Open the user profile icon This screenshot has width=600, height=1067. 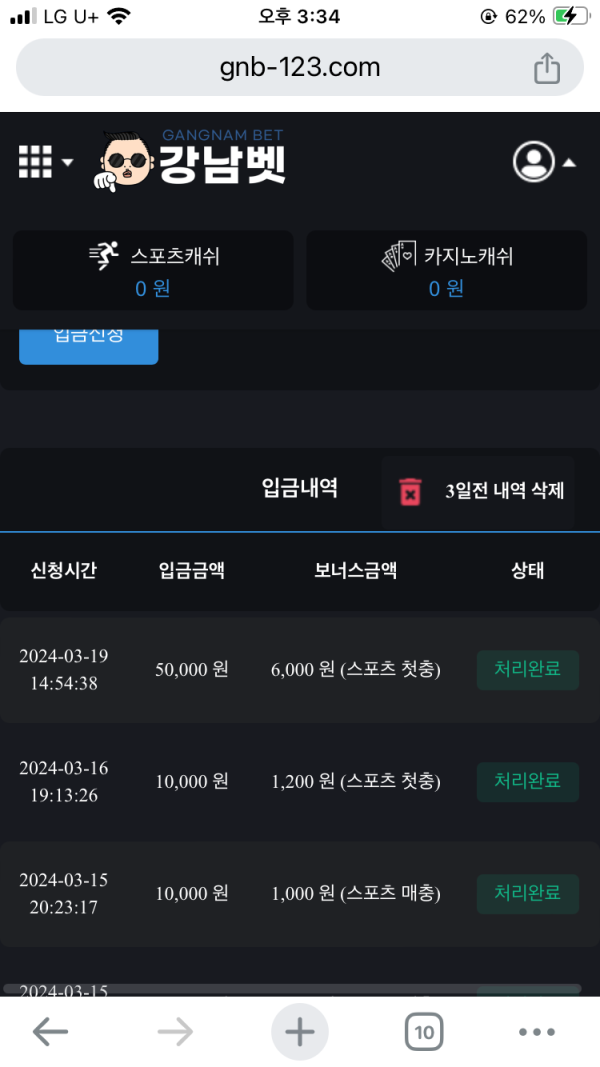533,161
